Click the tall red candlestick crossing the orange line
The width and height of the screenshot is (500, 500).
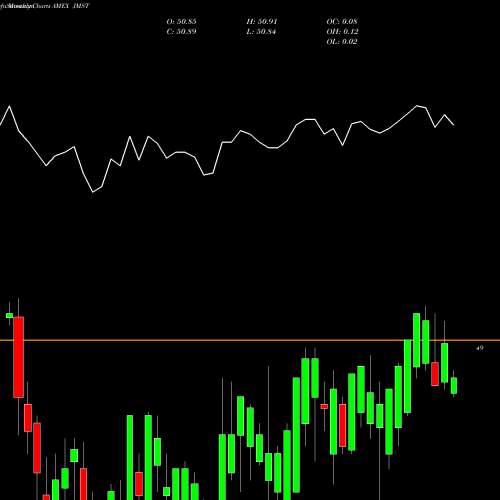pyautogui.click(x=18, y=357)
